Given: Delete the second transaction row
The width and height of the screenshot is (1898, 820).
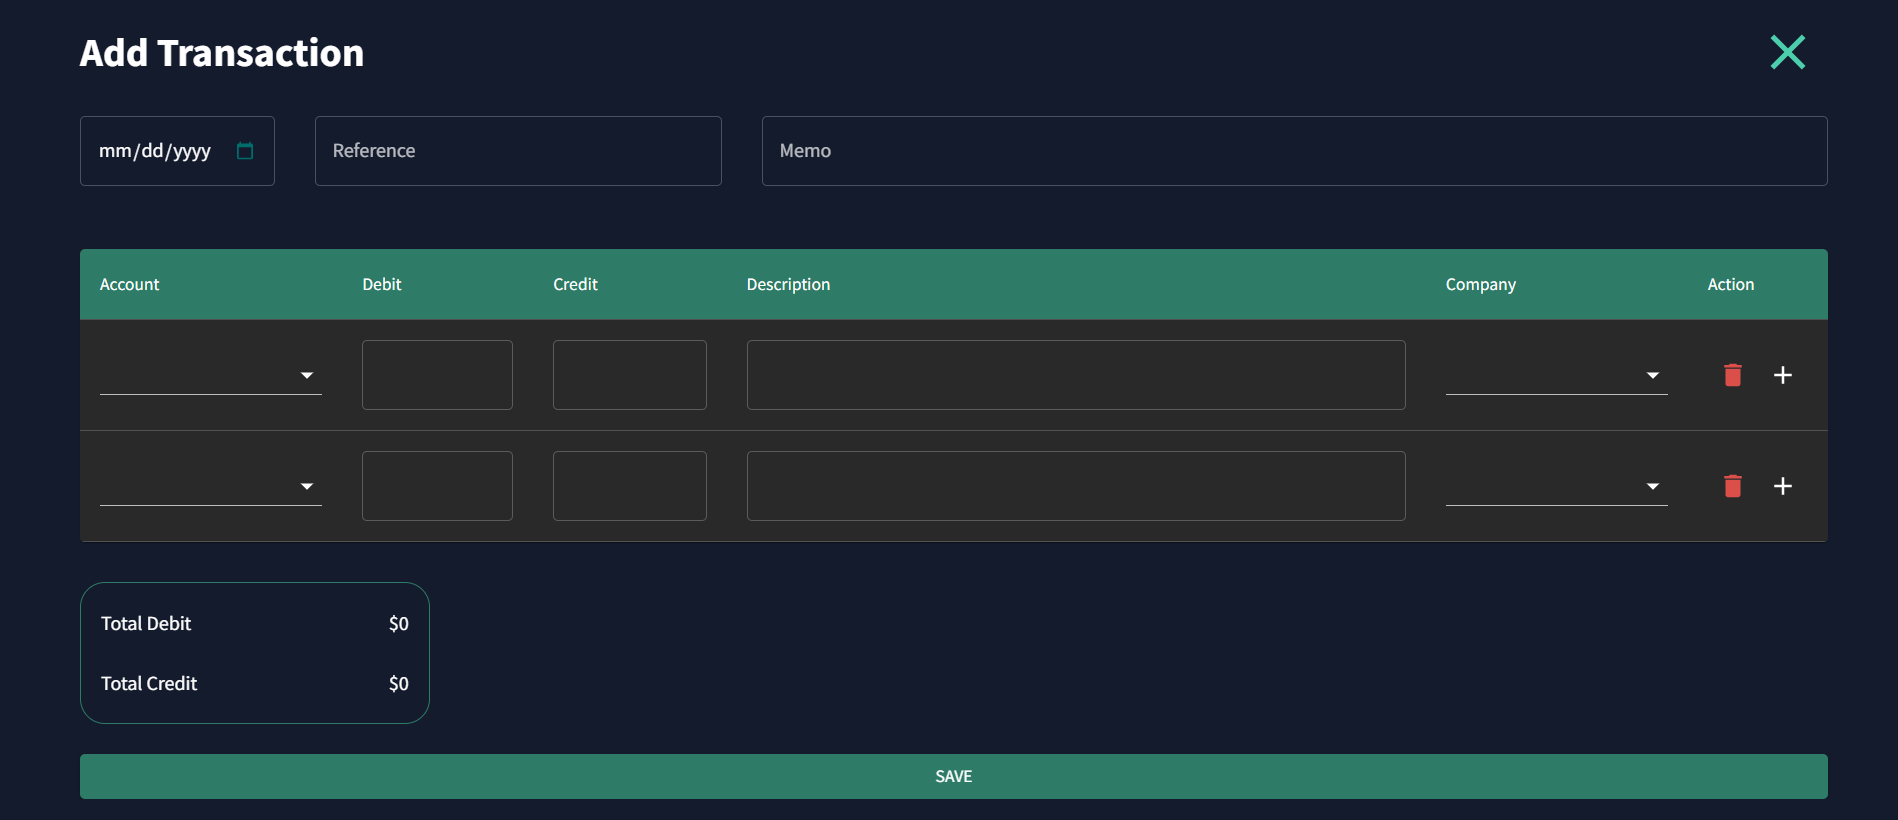Looking at the screenshot, I should click(x=1733, y=486).
